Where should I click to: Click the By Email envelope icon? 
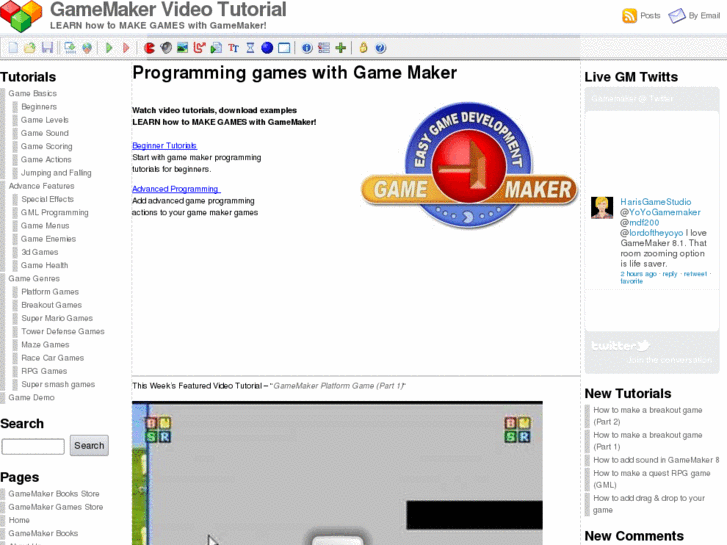coord(676,16)
